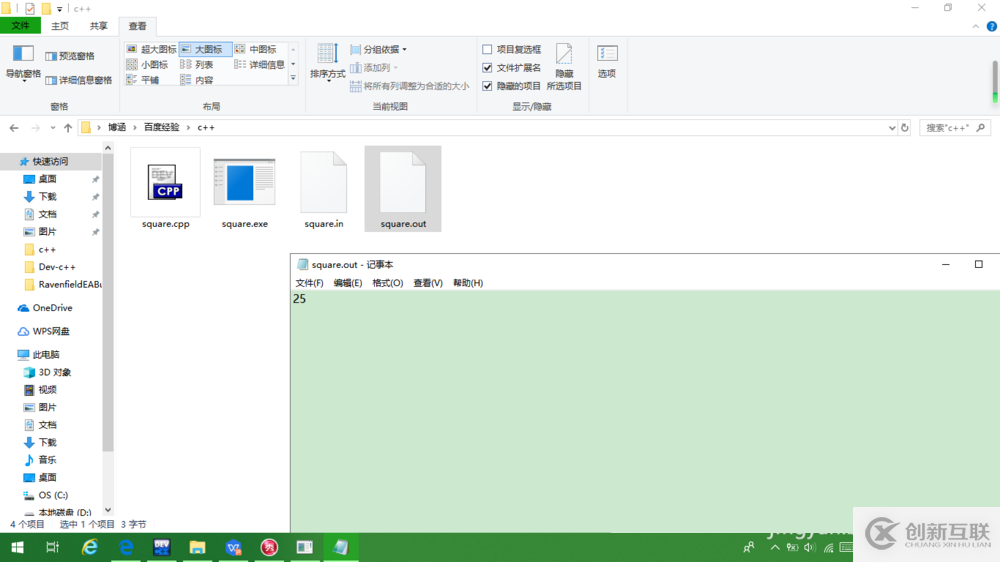The height and width of the screenshot is (562, 1000).
Task: Select the List layout
Action: click(197, 64)
